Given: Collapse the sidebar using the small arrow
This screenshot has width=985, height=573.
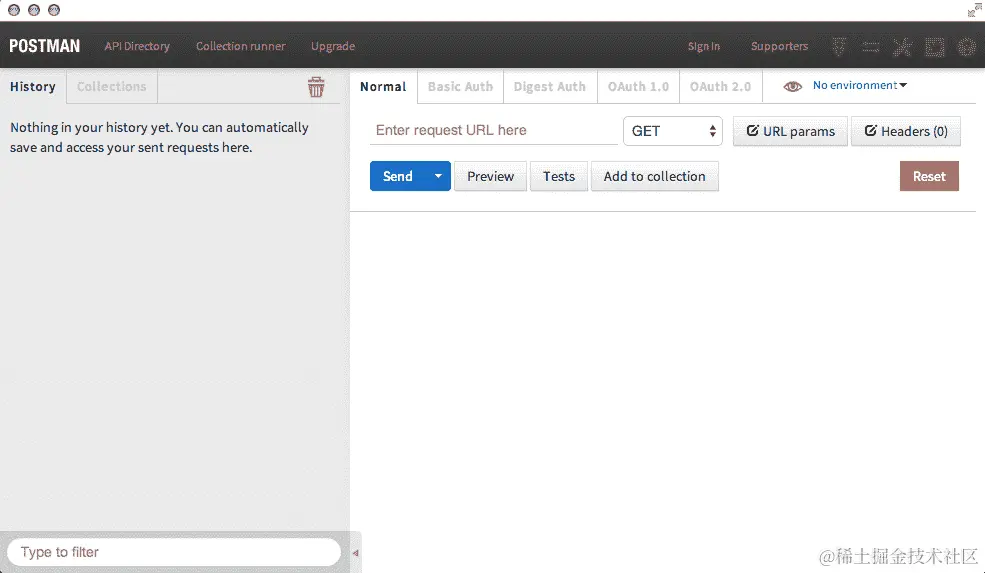Looking at the screenshot, I should [355, 553].
